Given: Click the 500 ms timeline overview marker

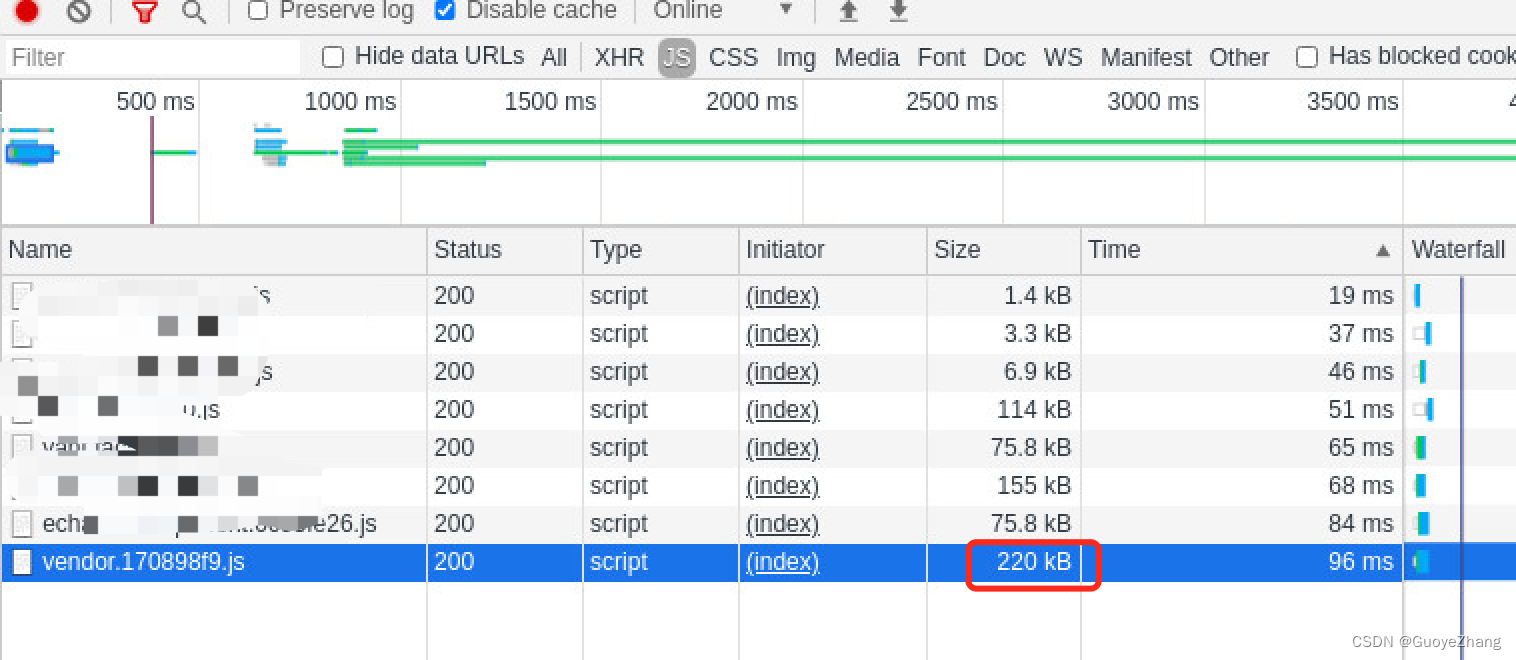Looking at the screenshot, I should pos(155,102).
